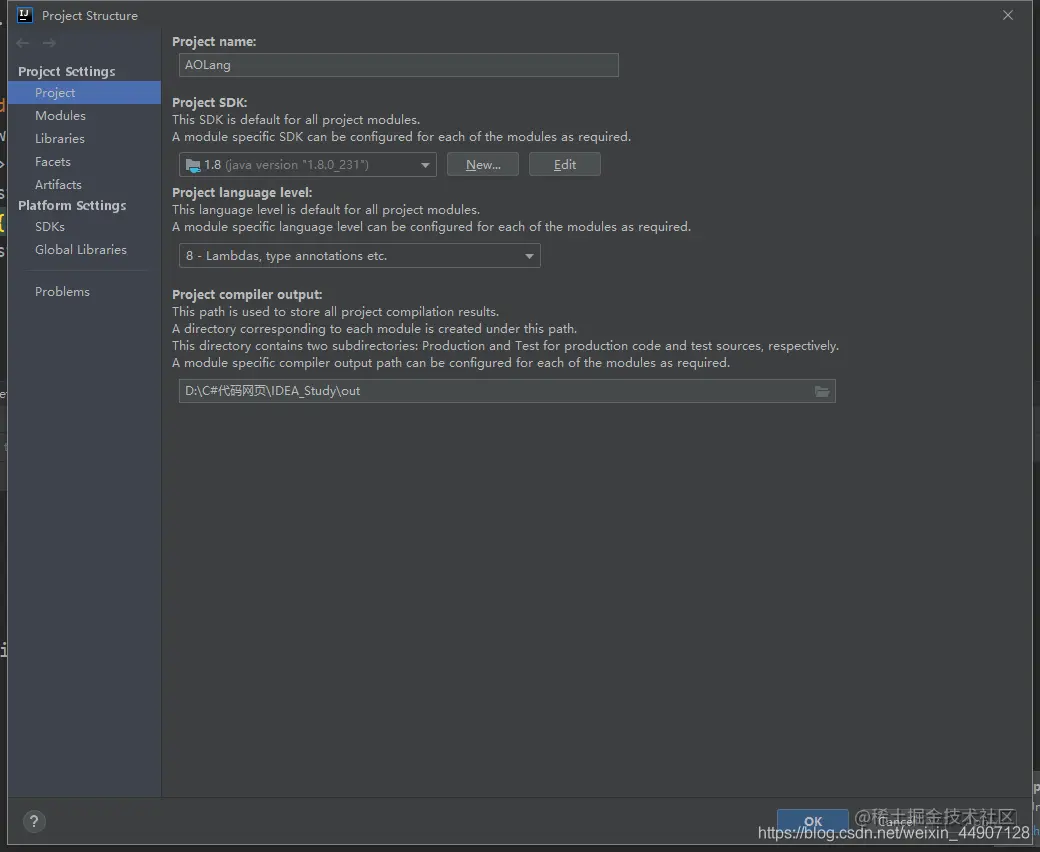This screenshot has width=1040, height=852.
Task: Click the Platform Settings section header
Action: [72, 206]
